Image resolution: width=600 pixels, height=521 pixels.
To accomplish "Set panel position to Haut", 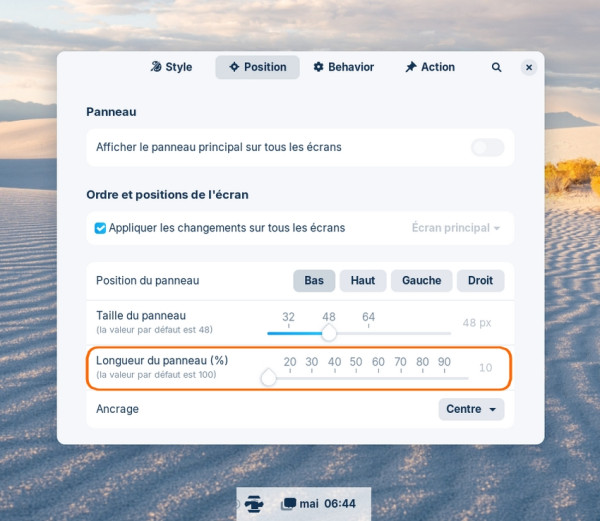I will tap(363, 281).
